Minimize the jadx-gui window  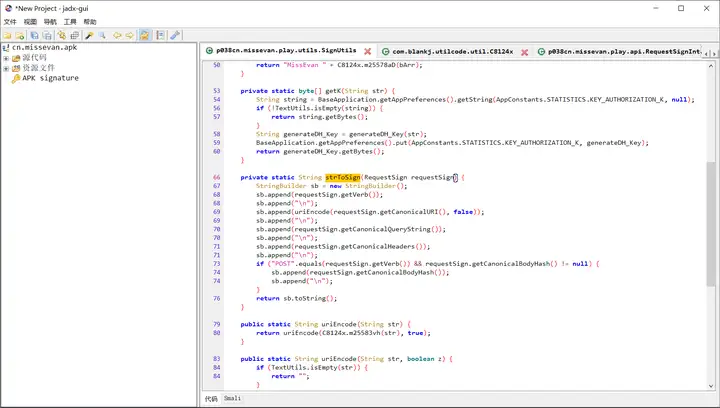pos(656,8)
